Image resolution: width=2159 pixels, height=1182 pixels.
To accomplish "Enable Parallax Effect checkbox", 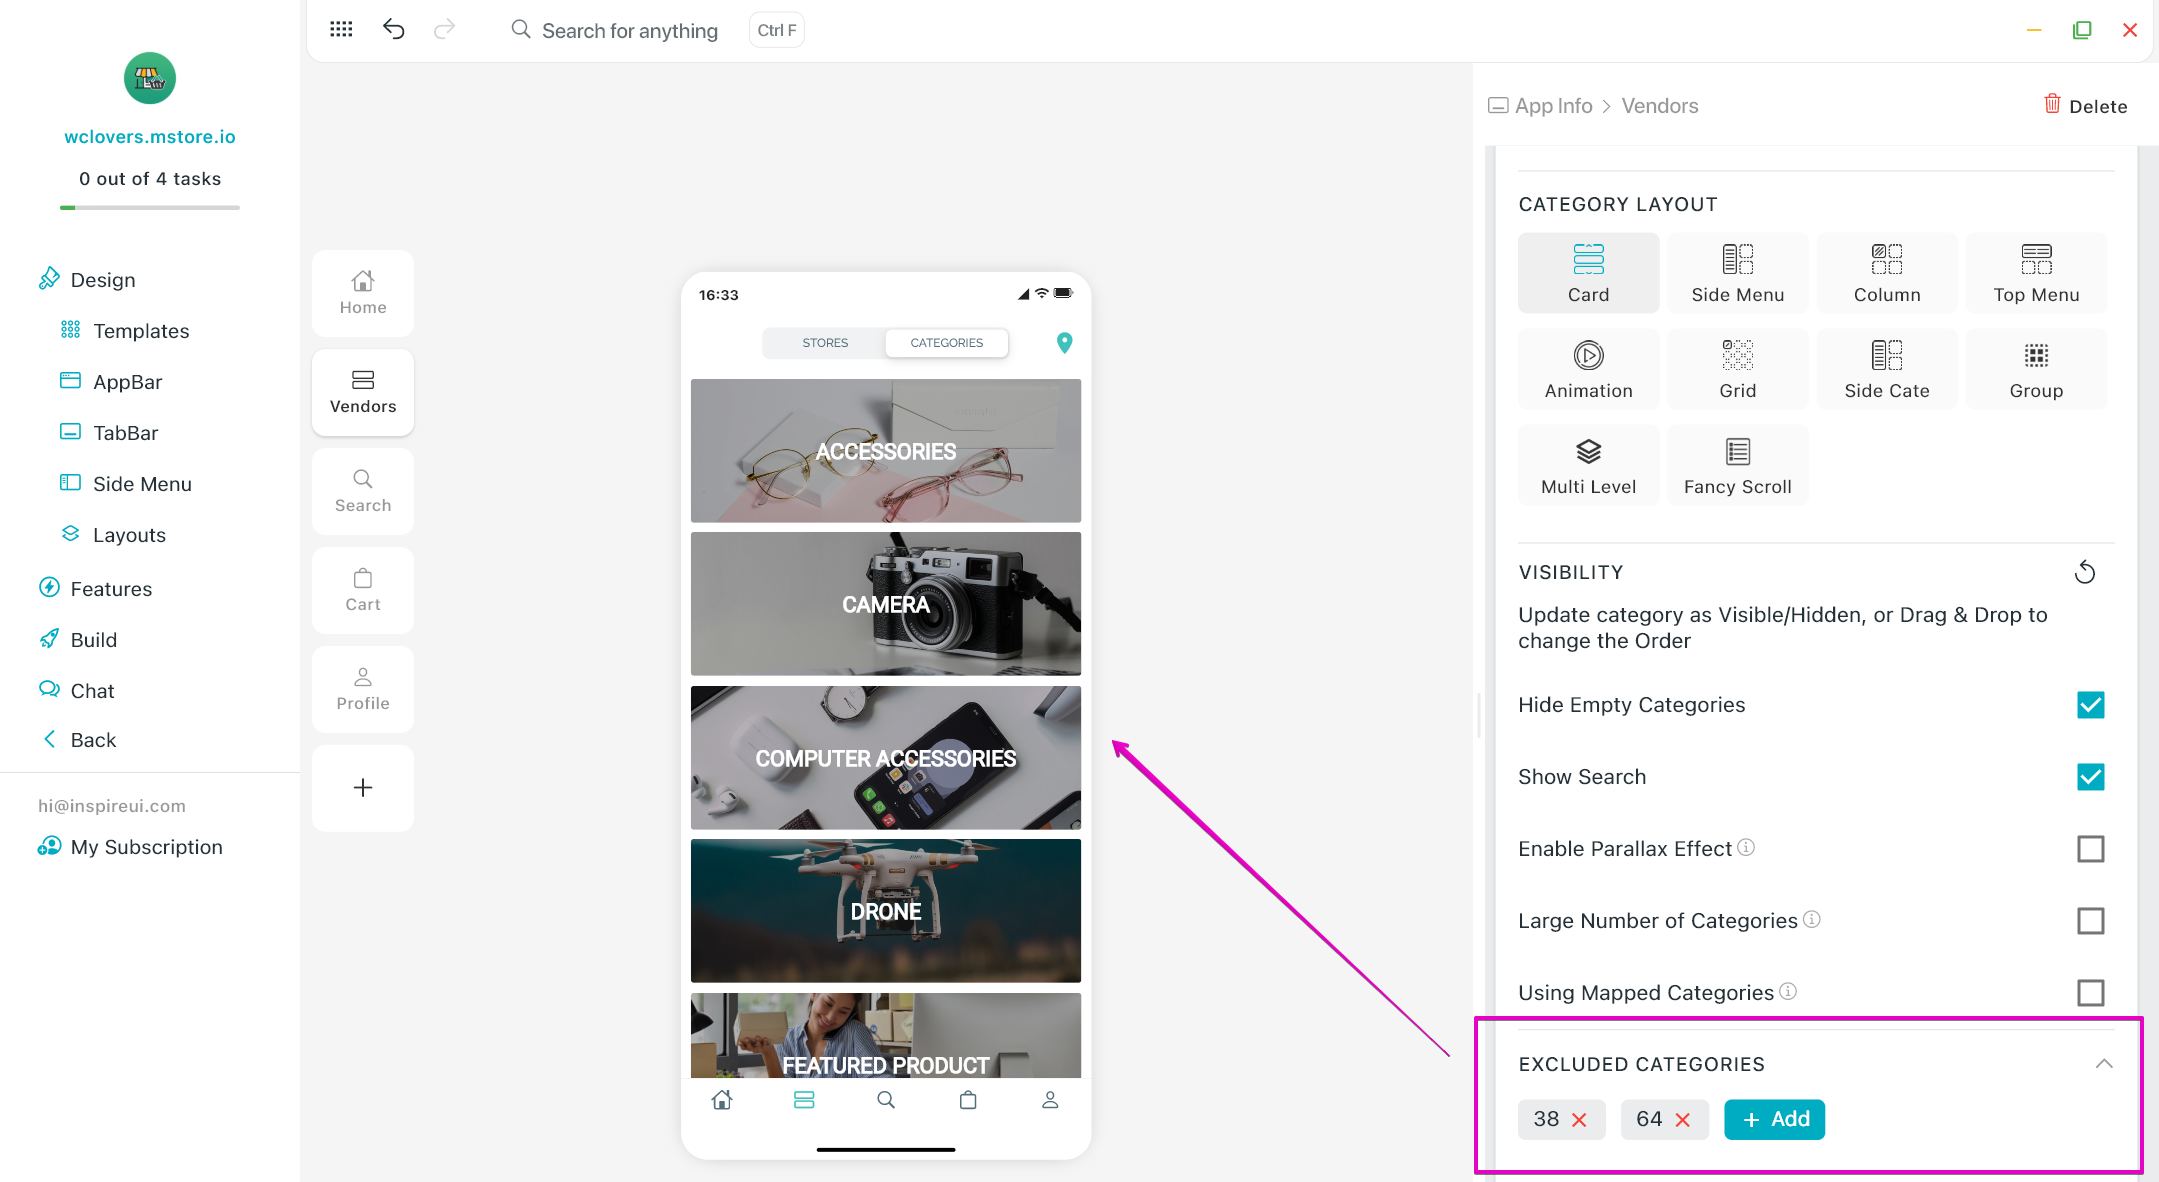I will (2090, 849).
